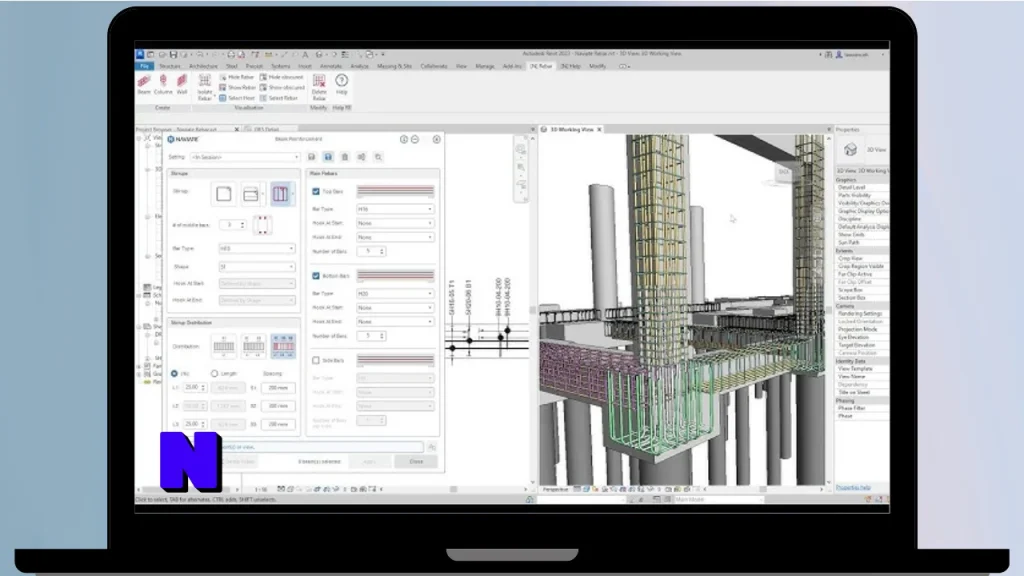The image size is (1024, 576).
Task: Open Top Bars Hook At End dropdown
Action: click(394, 237)
